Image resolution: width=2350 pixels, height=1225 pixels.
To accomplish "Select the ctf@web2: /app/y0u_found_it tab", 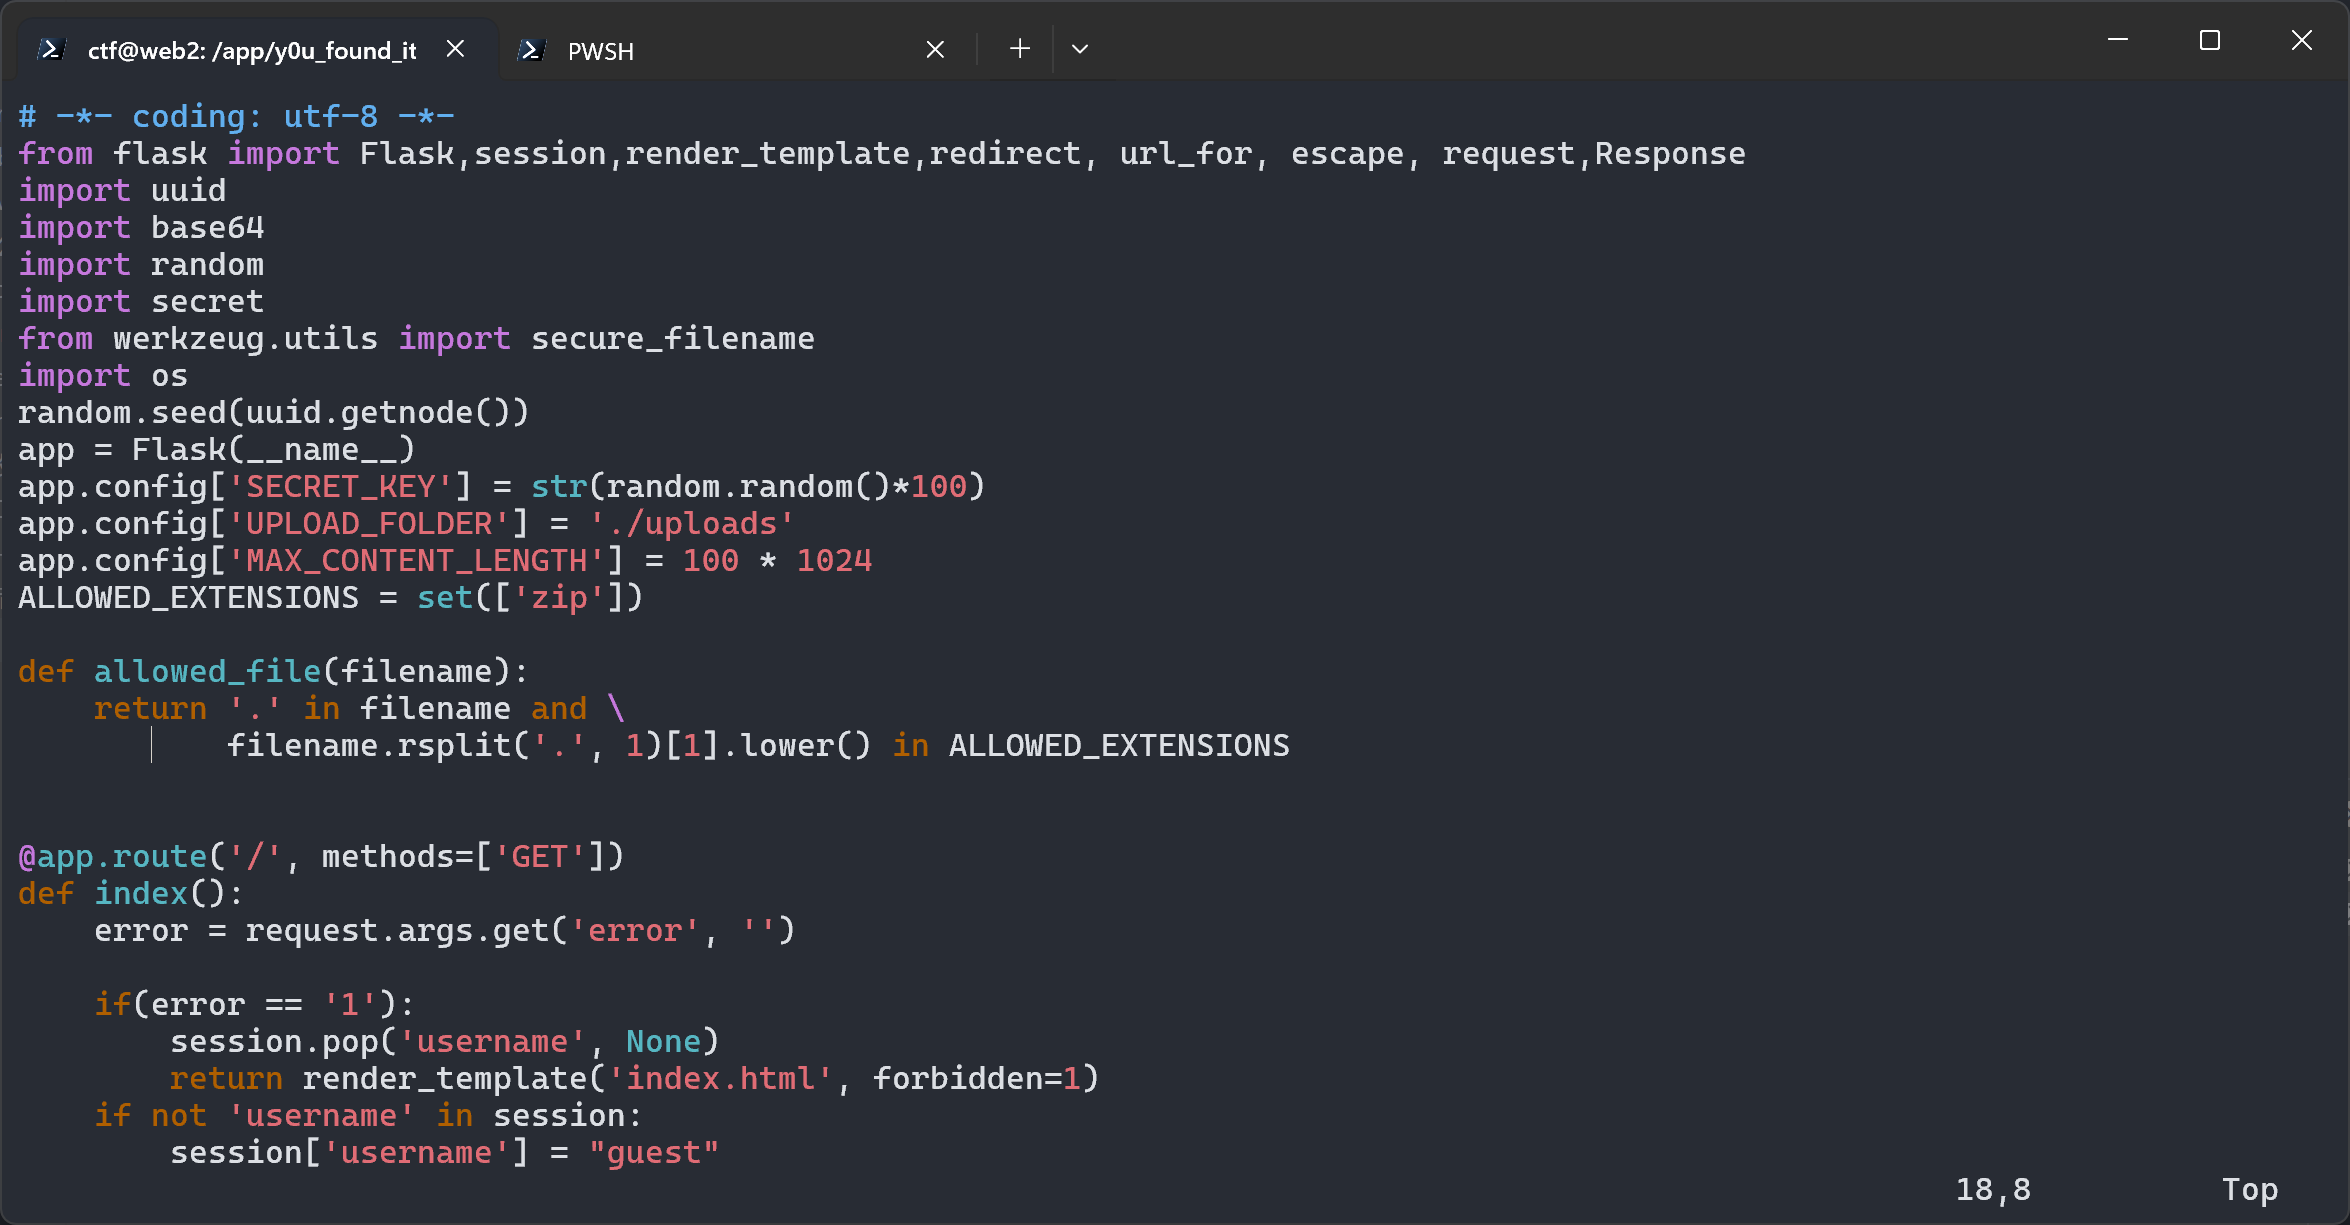I will coord(253,50).
